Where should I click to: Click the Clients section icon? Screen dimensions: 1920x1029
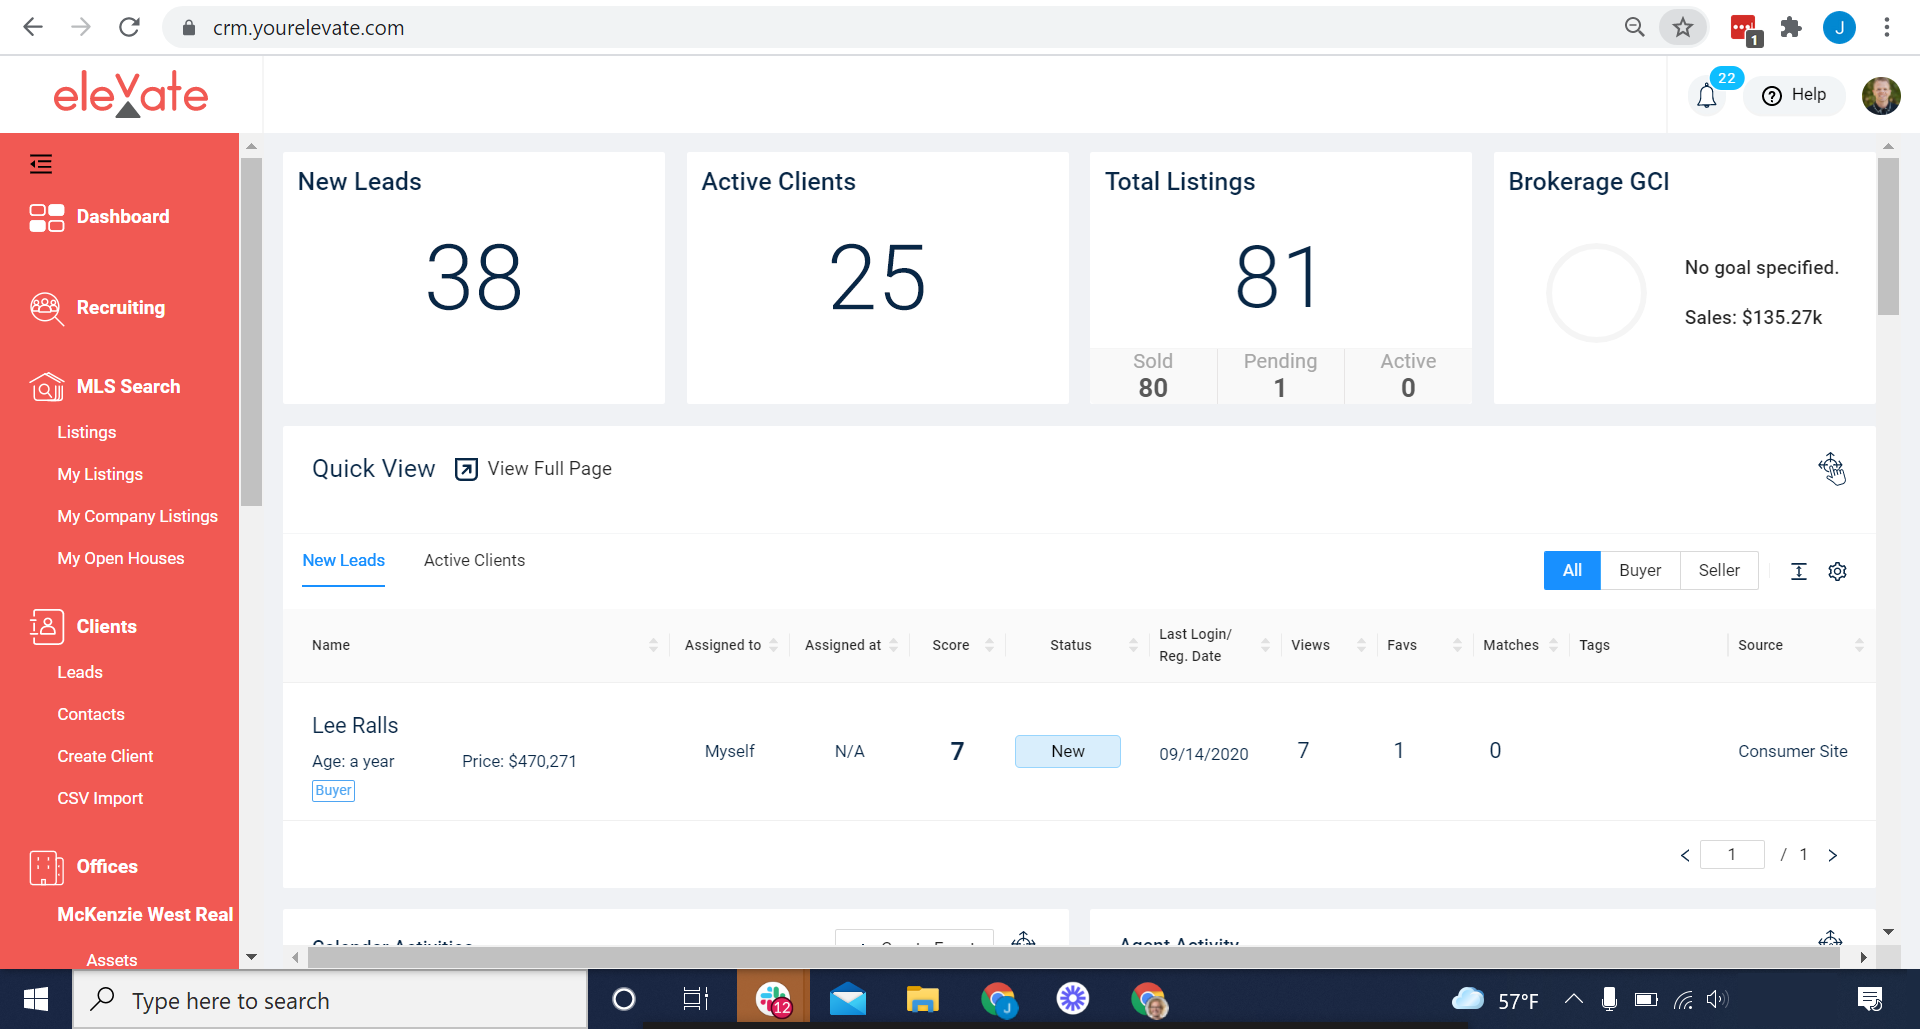pyautogui.click(x=46, y=627)
